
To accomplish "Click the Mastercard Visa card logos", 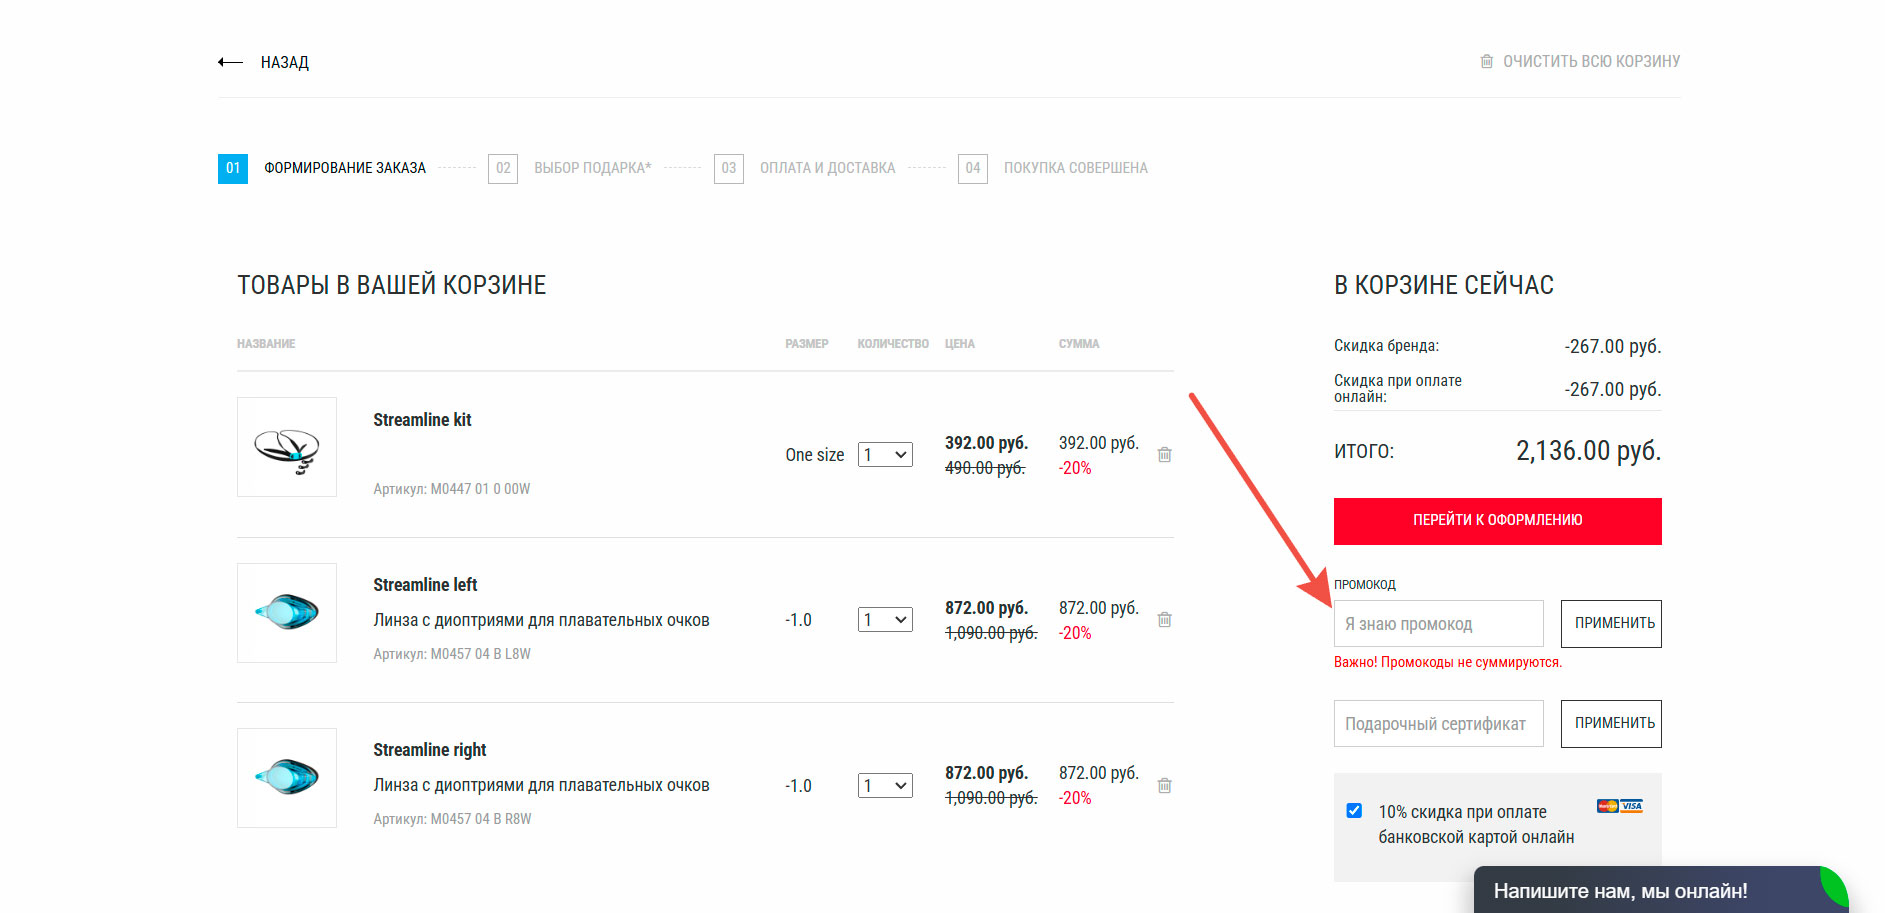I will [1620, 806].
